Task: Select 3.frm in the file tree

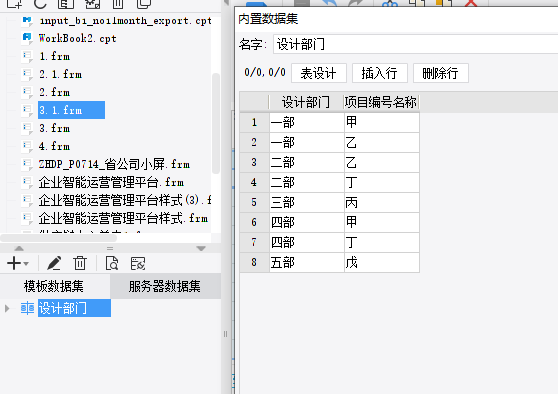Action: (54, 128)
